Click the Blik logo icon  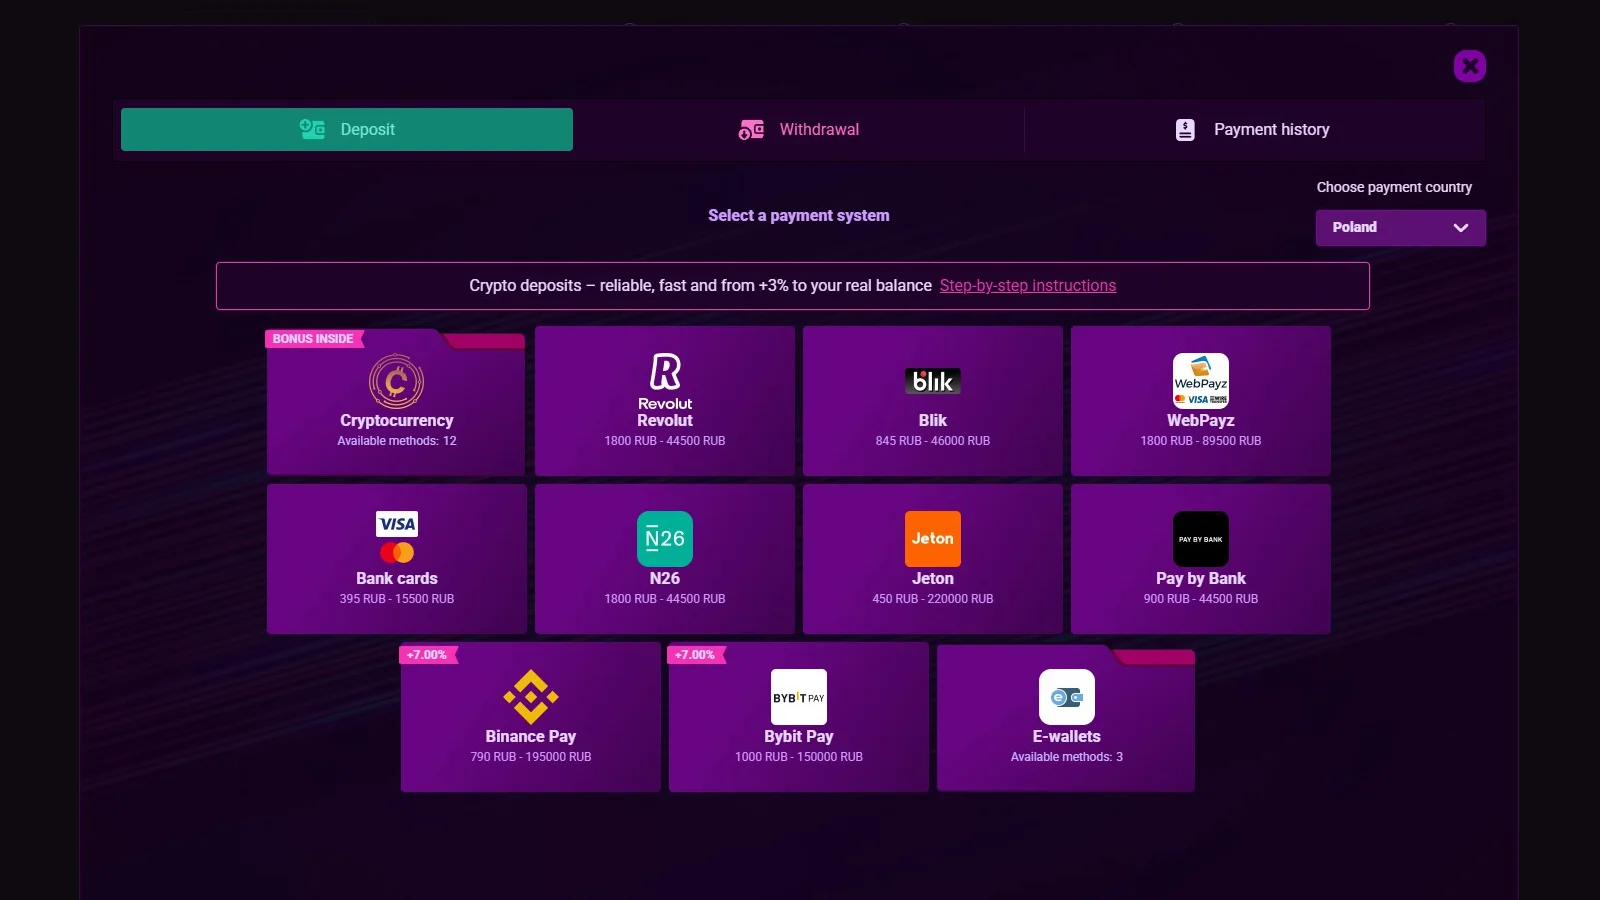(x=933, y=381)
